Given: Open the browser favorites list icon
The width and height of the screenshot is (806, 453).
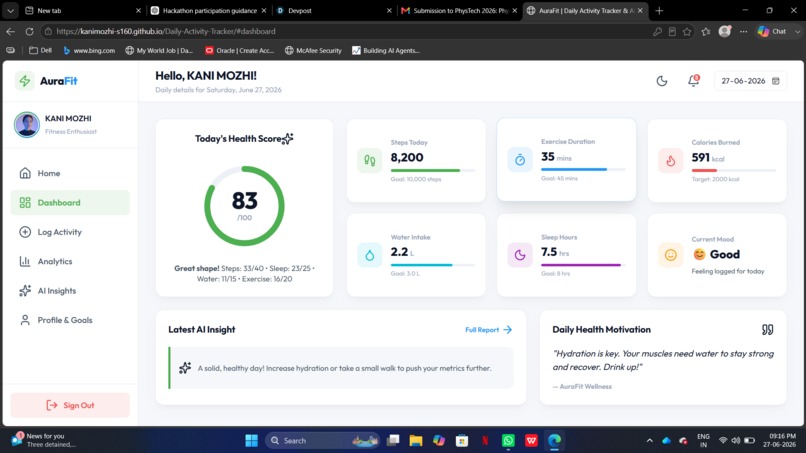Looking at the screenshot, I should [x=706, y=31].
